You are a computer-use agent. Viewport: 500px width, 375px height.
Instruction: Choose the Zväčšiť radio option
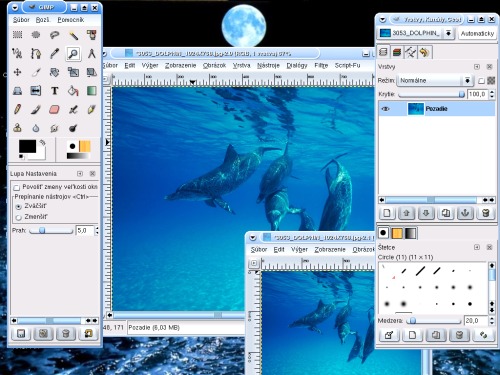18,207
